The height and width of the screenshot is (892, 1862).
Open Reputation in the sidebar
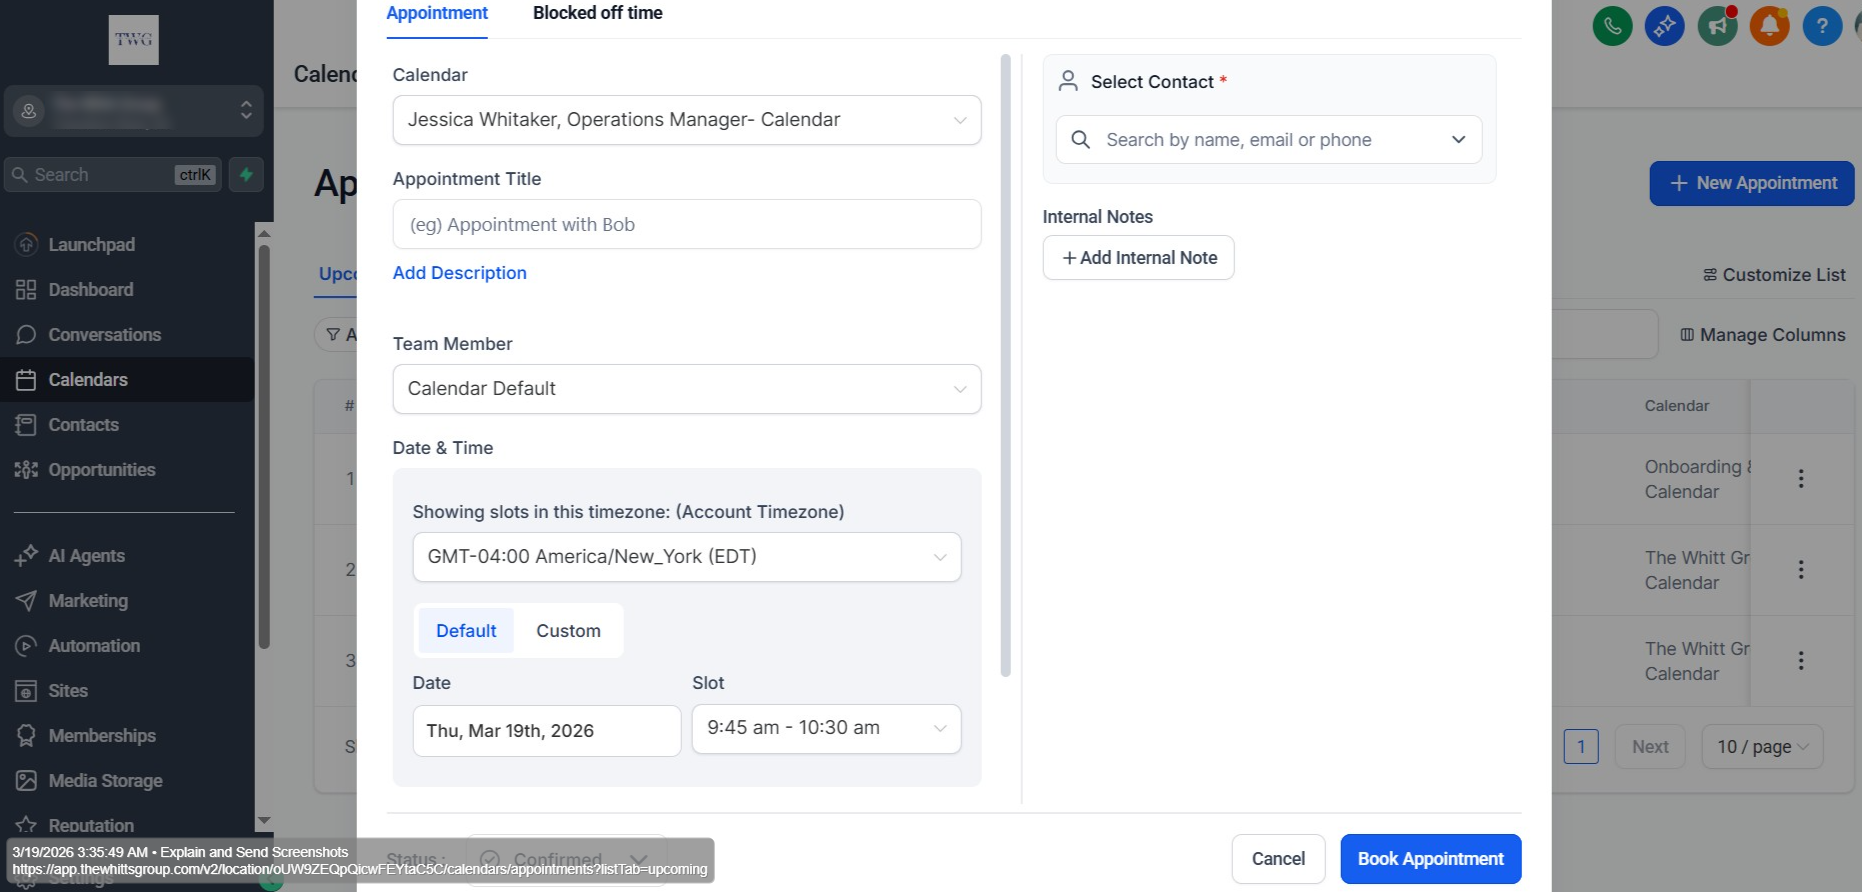[91, 826]
